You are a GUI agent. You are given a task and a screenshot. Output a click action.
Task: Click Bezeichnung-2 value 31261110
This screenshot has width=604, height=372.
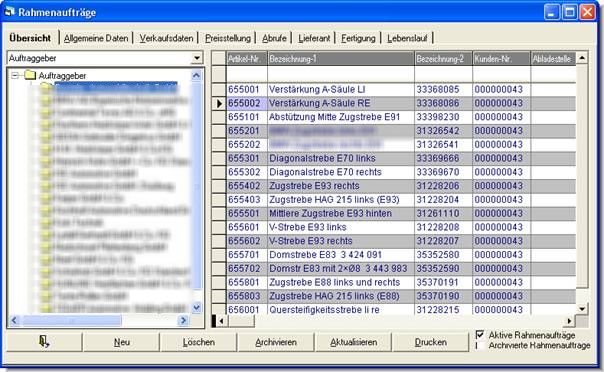438,213
